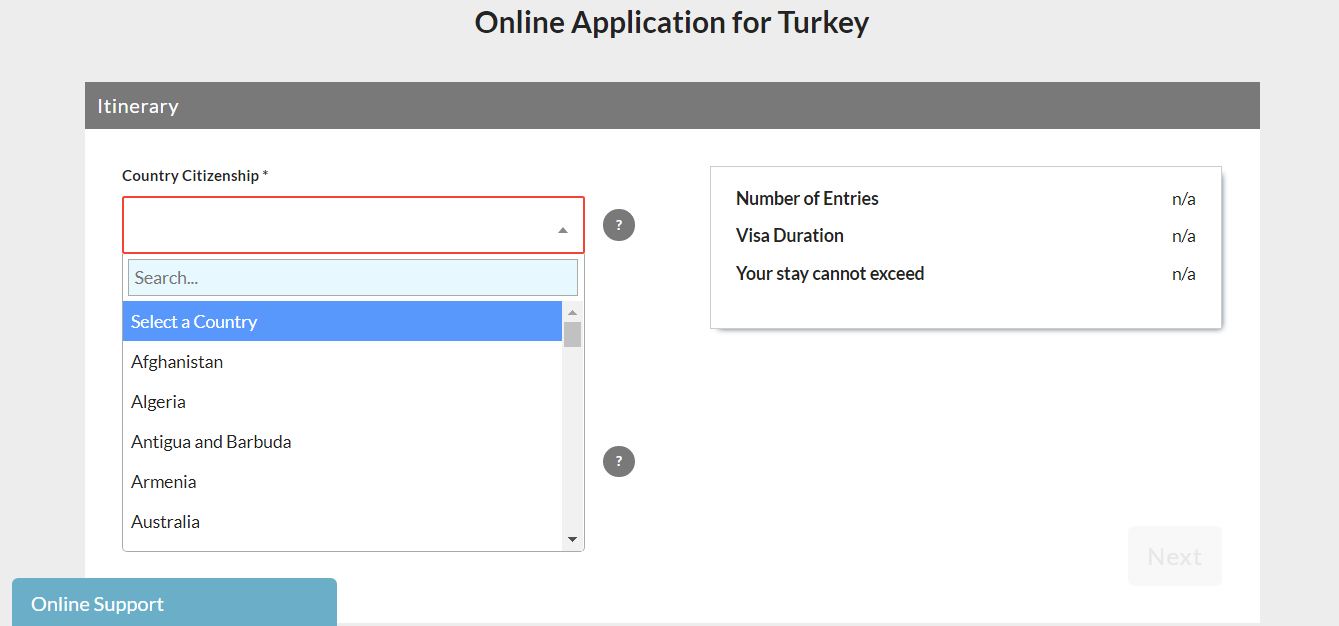1339x626 pixels.
Task: Click the country list scrollbar thumb
Action: [572, 334]
